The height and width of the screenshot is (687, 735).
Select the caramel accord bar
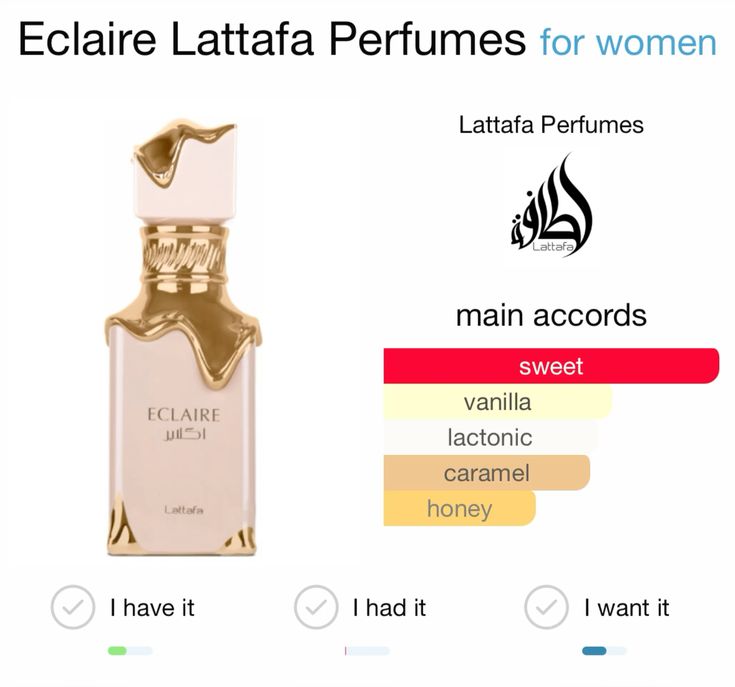pyautogui.click(x=487, y=473)
